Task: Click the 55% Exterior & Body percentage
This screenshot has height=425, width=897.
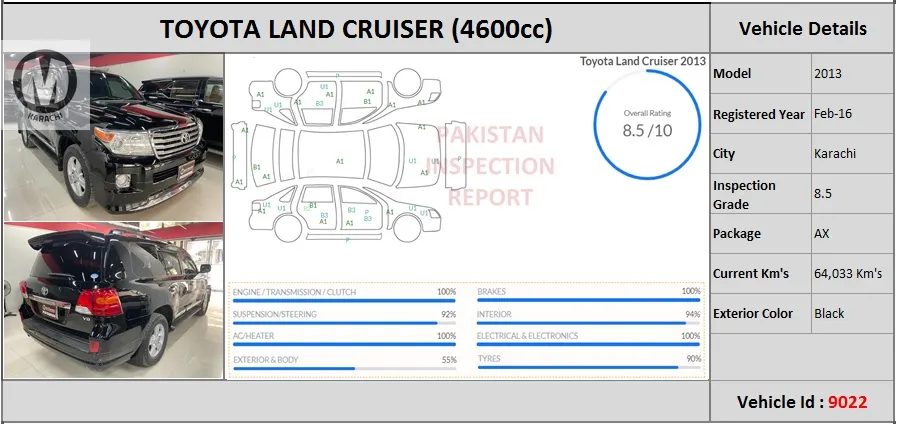Action: pyautogui.click(x=449, y=360)
